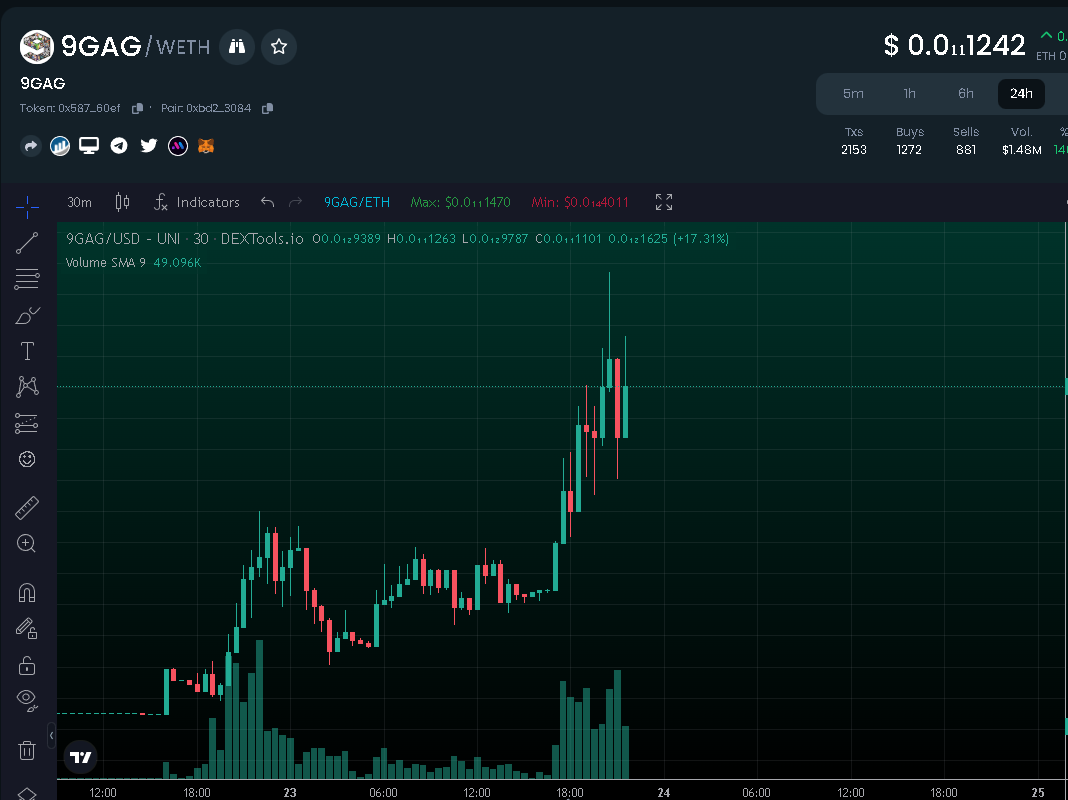The image size is (1068, 800).
Task: Click the Max: $0.0₁₁1470 price label
Action: tap(460, 202)
